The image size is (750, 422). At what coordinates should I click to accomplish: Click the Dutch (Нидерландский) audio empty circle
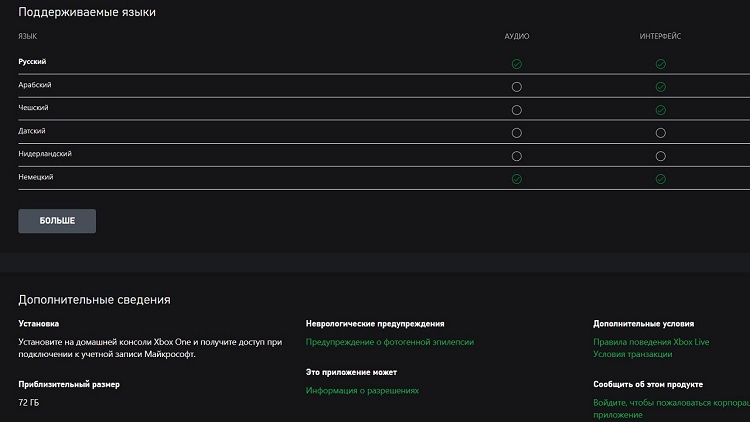516,156
